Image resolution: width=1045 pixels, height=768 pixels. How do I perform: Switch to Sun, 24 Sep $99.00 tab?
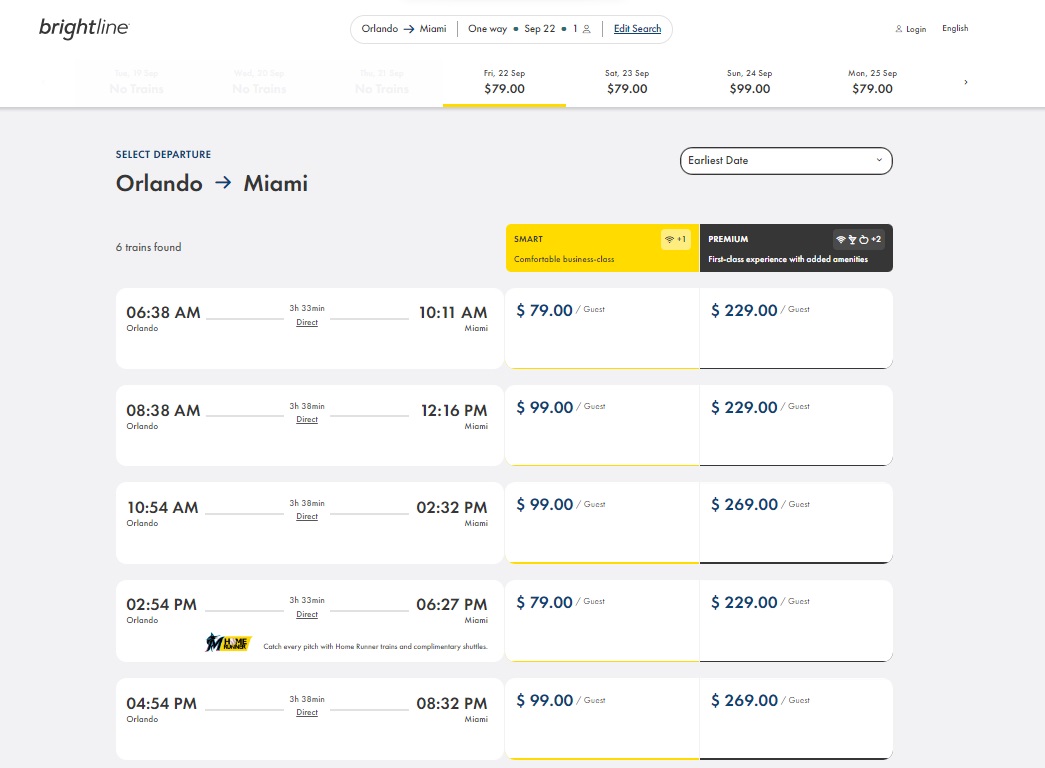pyautogui.click(x=750, y=81)
